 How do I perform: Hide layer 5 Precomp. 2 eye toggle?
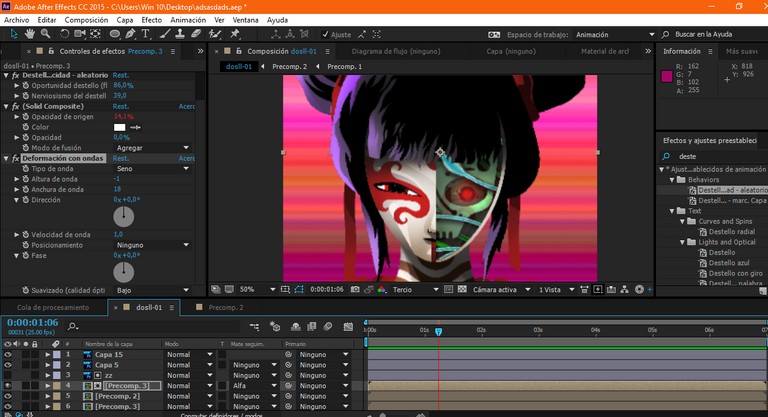7,396
